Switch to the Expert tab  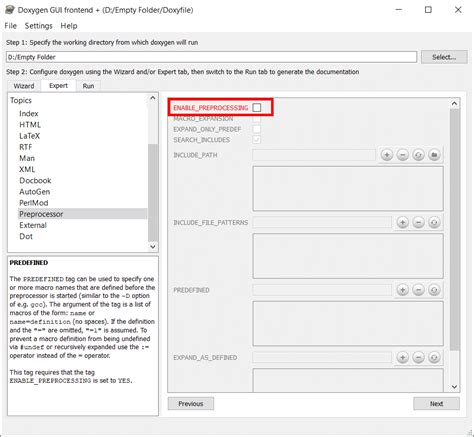[58, 86]
